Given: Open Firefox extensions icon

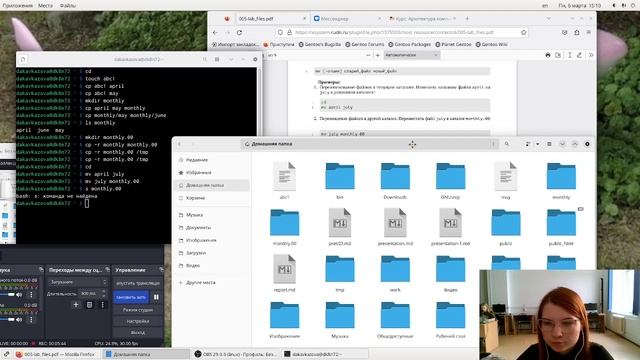Looking at the screenshot, I should pos(576,32).
